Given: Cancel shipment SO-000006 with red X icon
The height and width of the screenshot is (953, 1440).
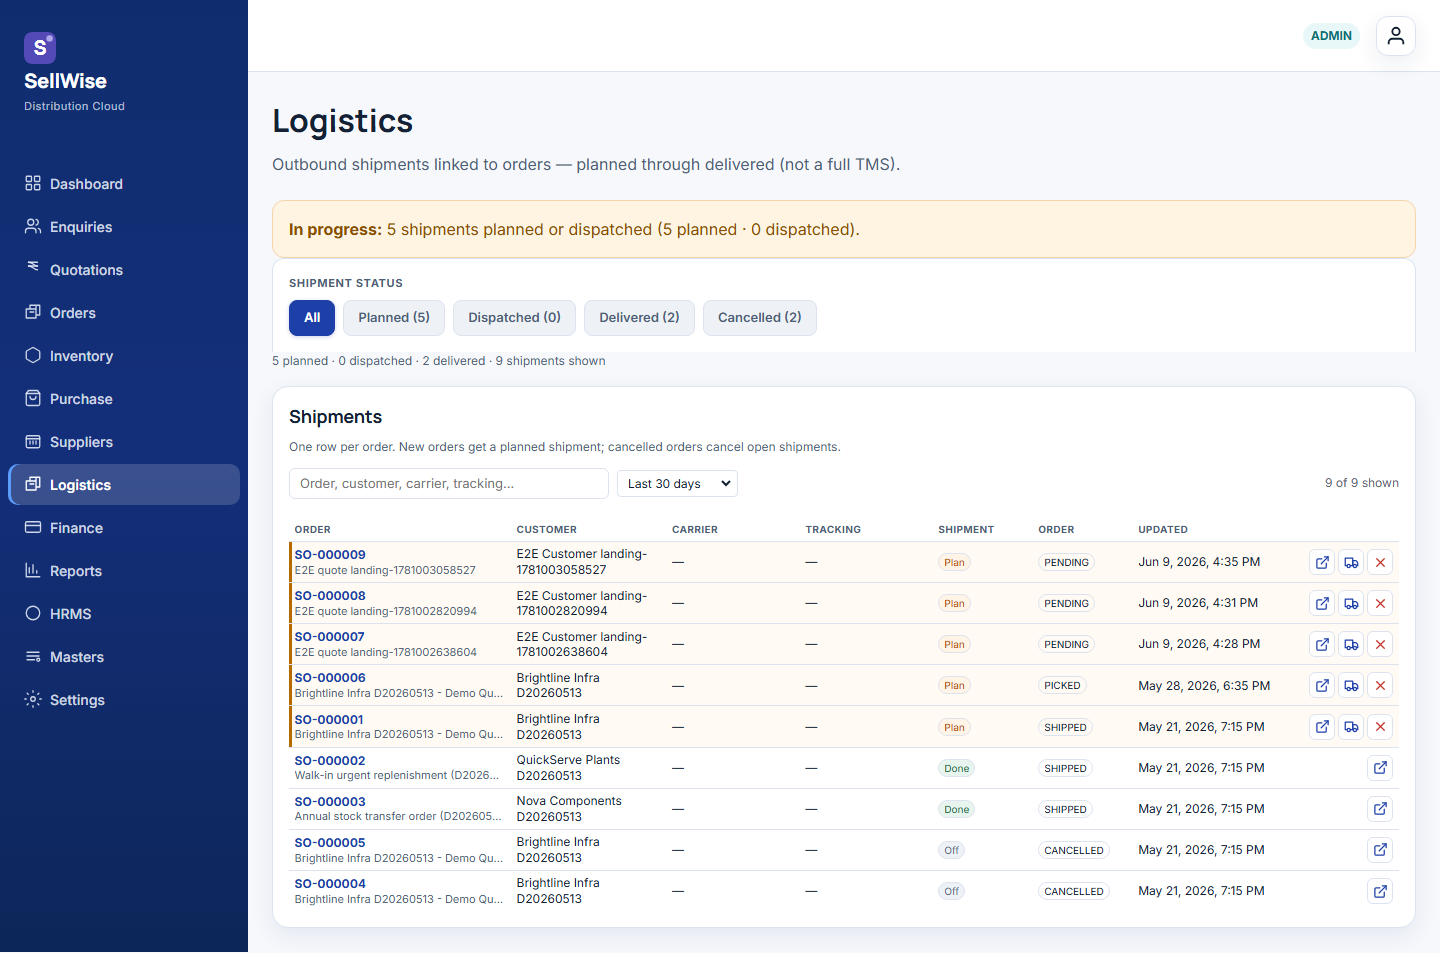Looking at the screenshot, I should 1380,685.
